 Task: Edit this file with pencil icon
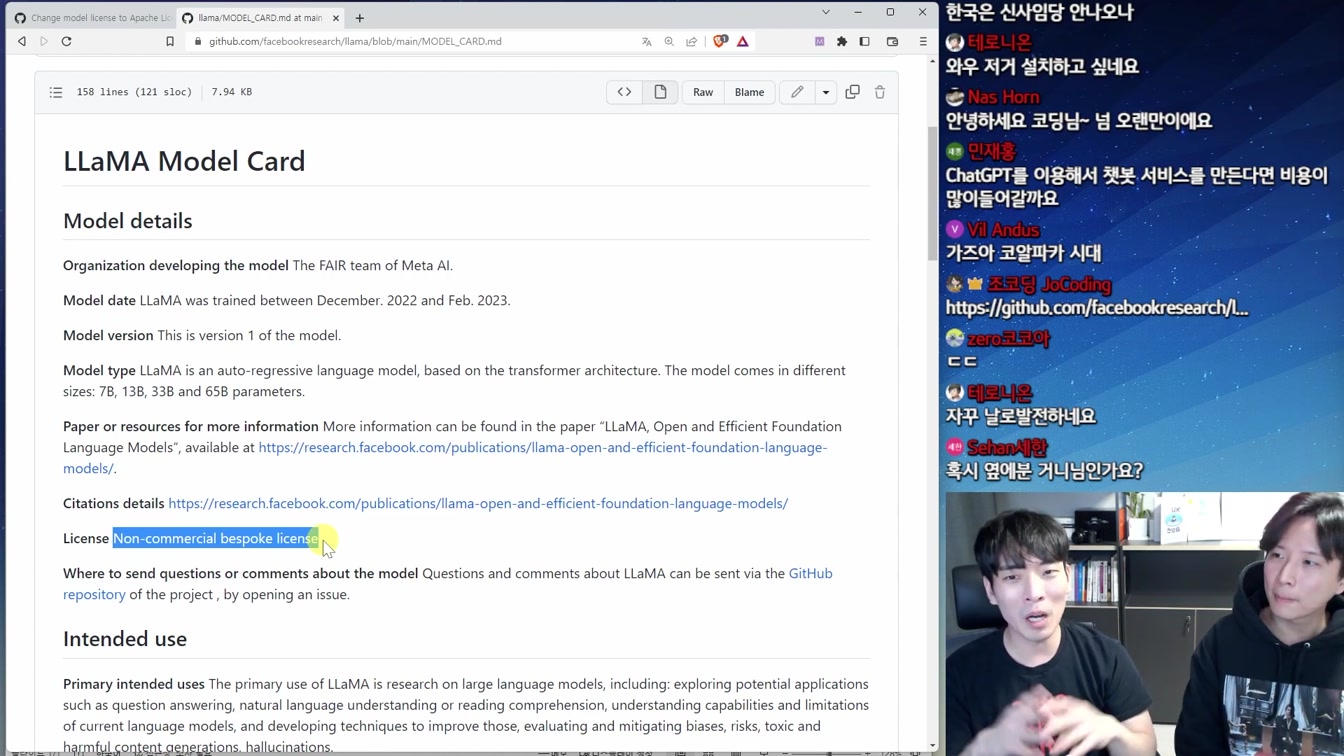pyautogui.click(x=797, y=92)
